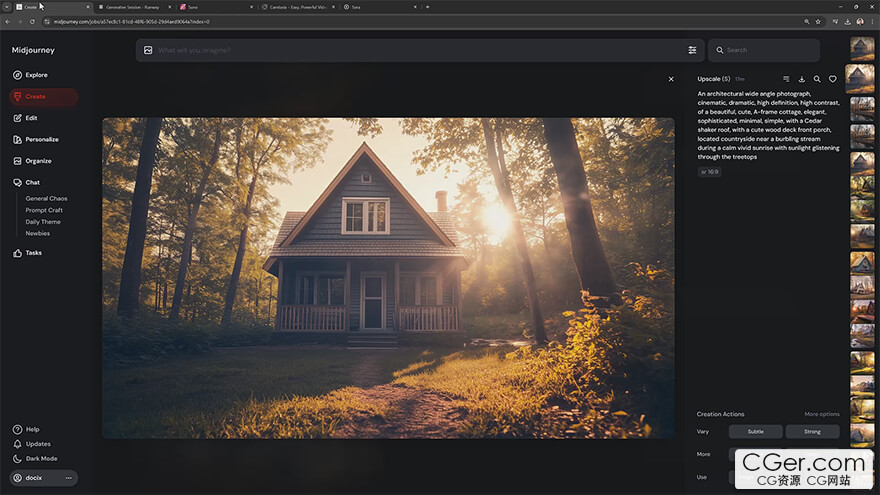Viewport: 880px width, 495px height.
Task: Close the image preview with the X
Action: tap(671, 79)
